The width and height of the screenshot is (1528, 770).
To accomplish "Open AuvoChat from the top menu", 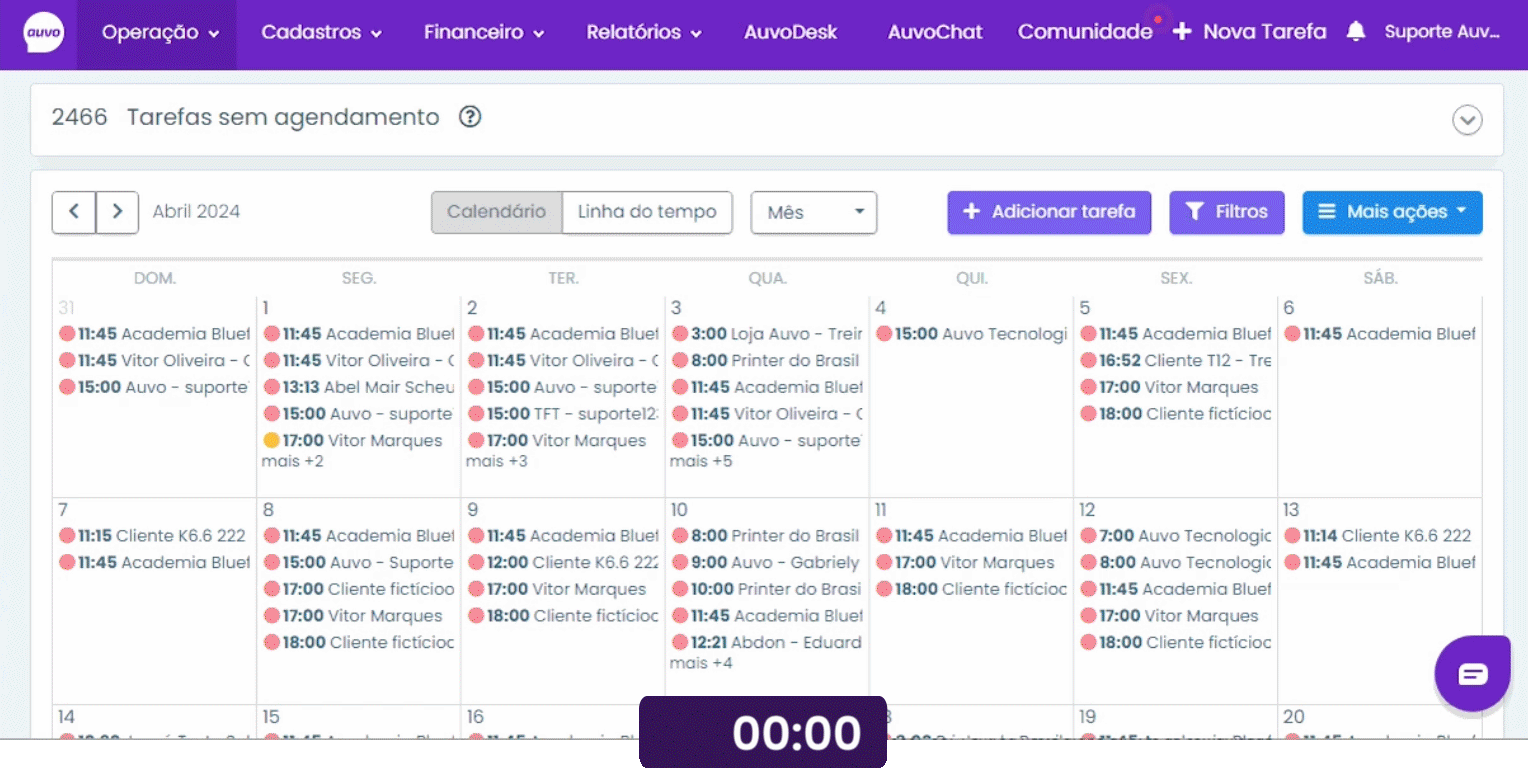I will (x=935, y=32).
